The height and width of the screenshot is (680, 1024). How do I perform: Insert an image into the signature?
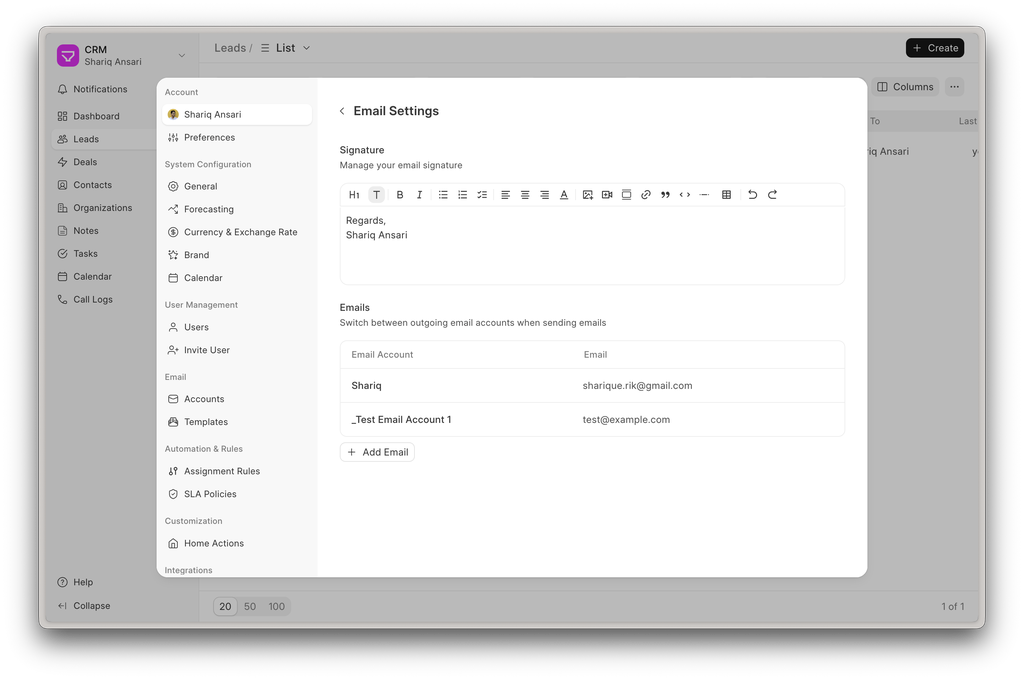point(588,195)
